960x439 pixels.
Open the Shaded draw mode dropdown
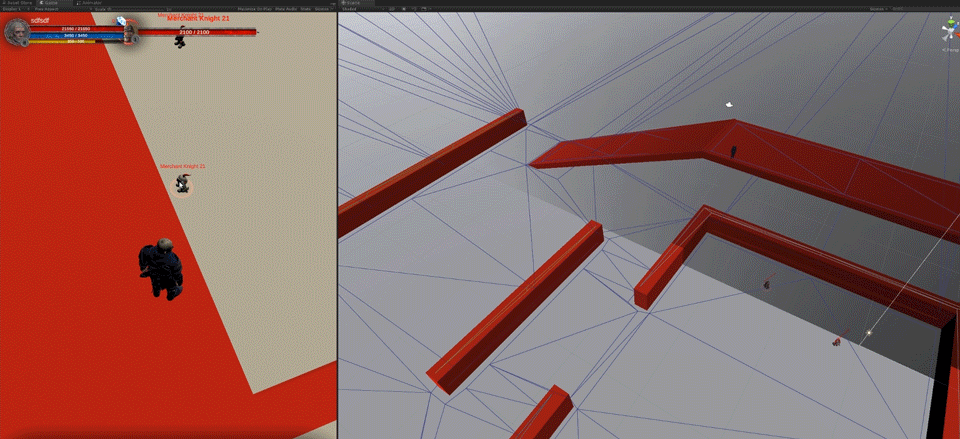click(352, 9)
